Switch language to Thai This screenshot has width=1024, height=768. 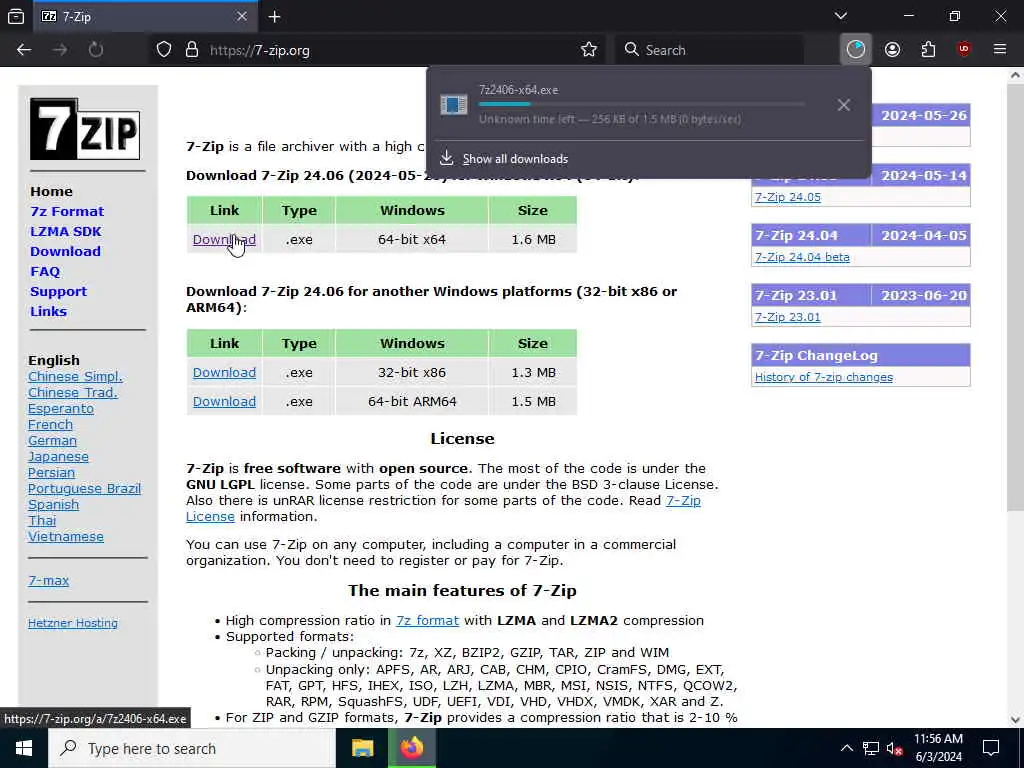coord(42,520)
